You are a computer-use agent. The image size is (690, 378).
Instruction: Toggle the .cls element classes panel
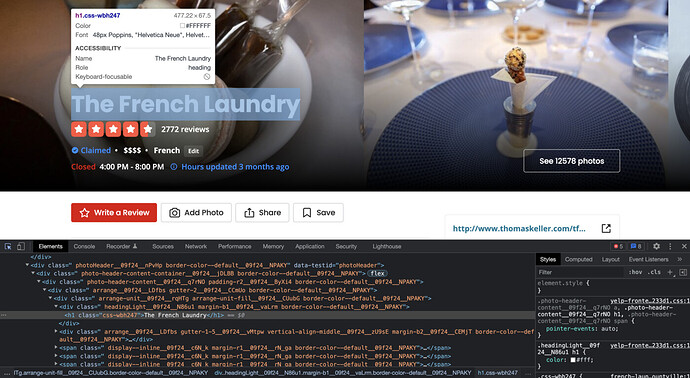[x=655, y=272]
